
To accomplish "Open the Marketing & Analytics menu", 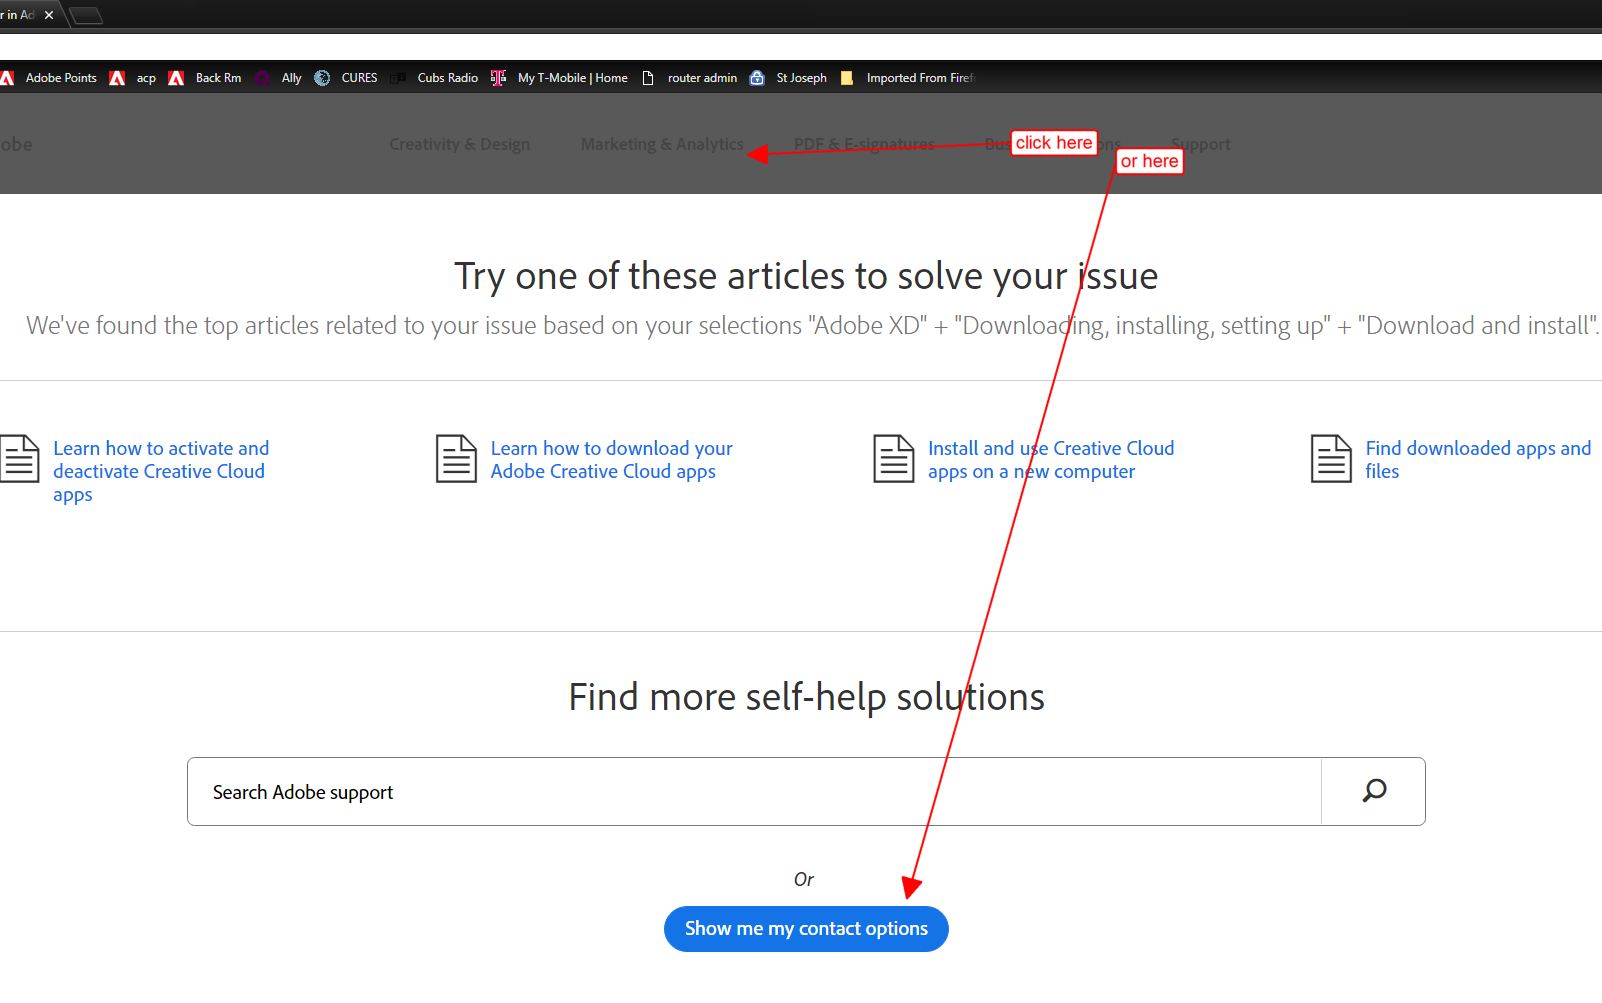I will [662, 144].
